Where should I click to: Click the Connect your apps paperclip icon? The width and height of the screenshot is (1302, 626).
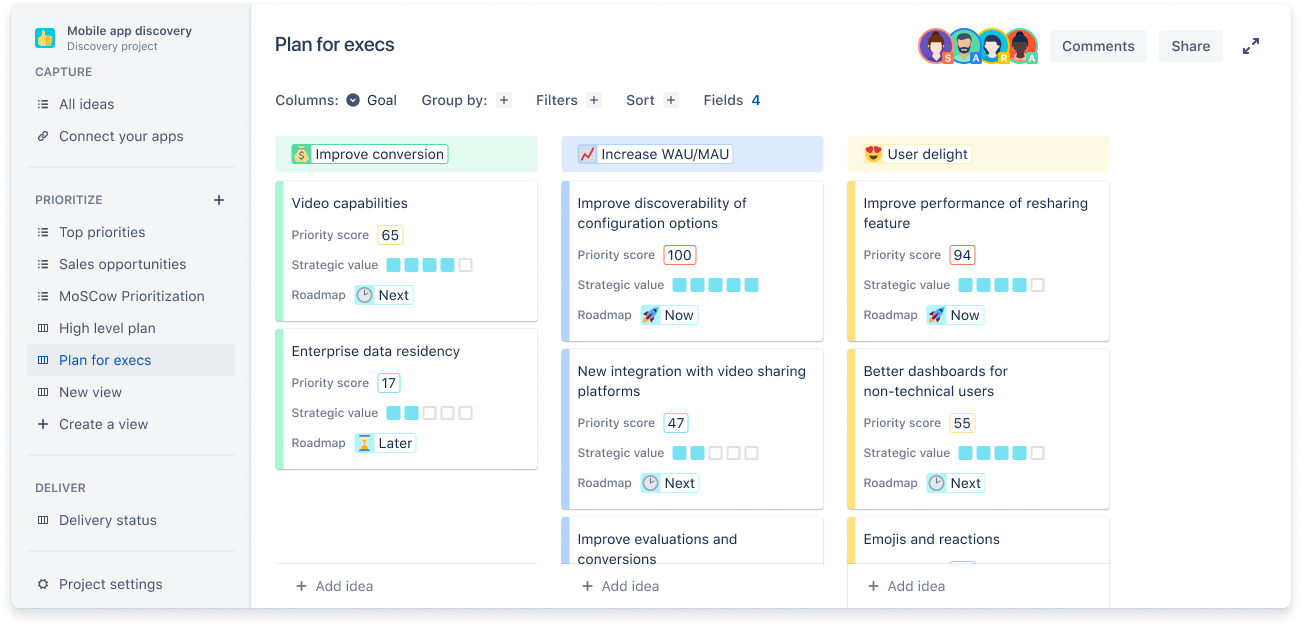pyautogui.click(x=42, y=136)
